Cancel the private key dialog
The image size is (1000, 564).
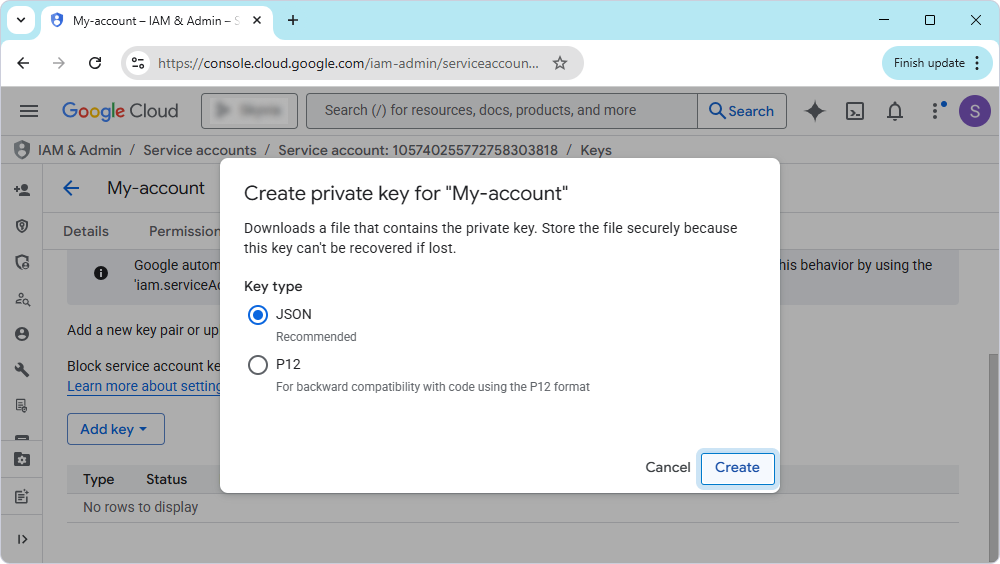pyautogui.click(x=668, y=467)
